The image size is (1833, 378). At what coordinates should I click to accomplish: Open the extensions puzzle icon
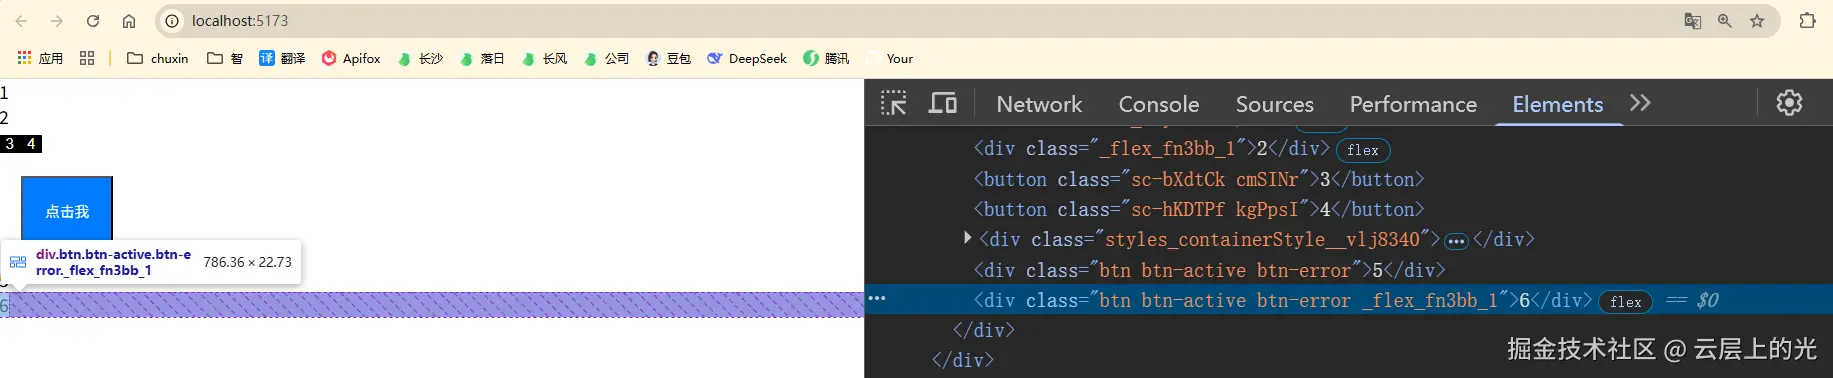(x=1807, y=21)
